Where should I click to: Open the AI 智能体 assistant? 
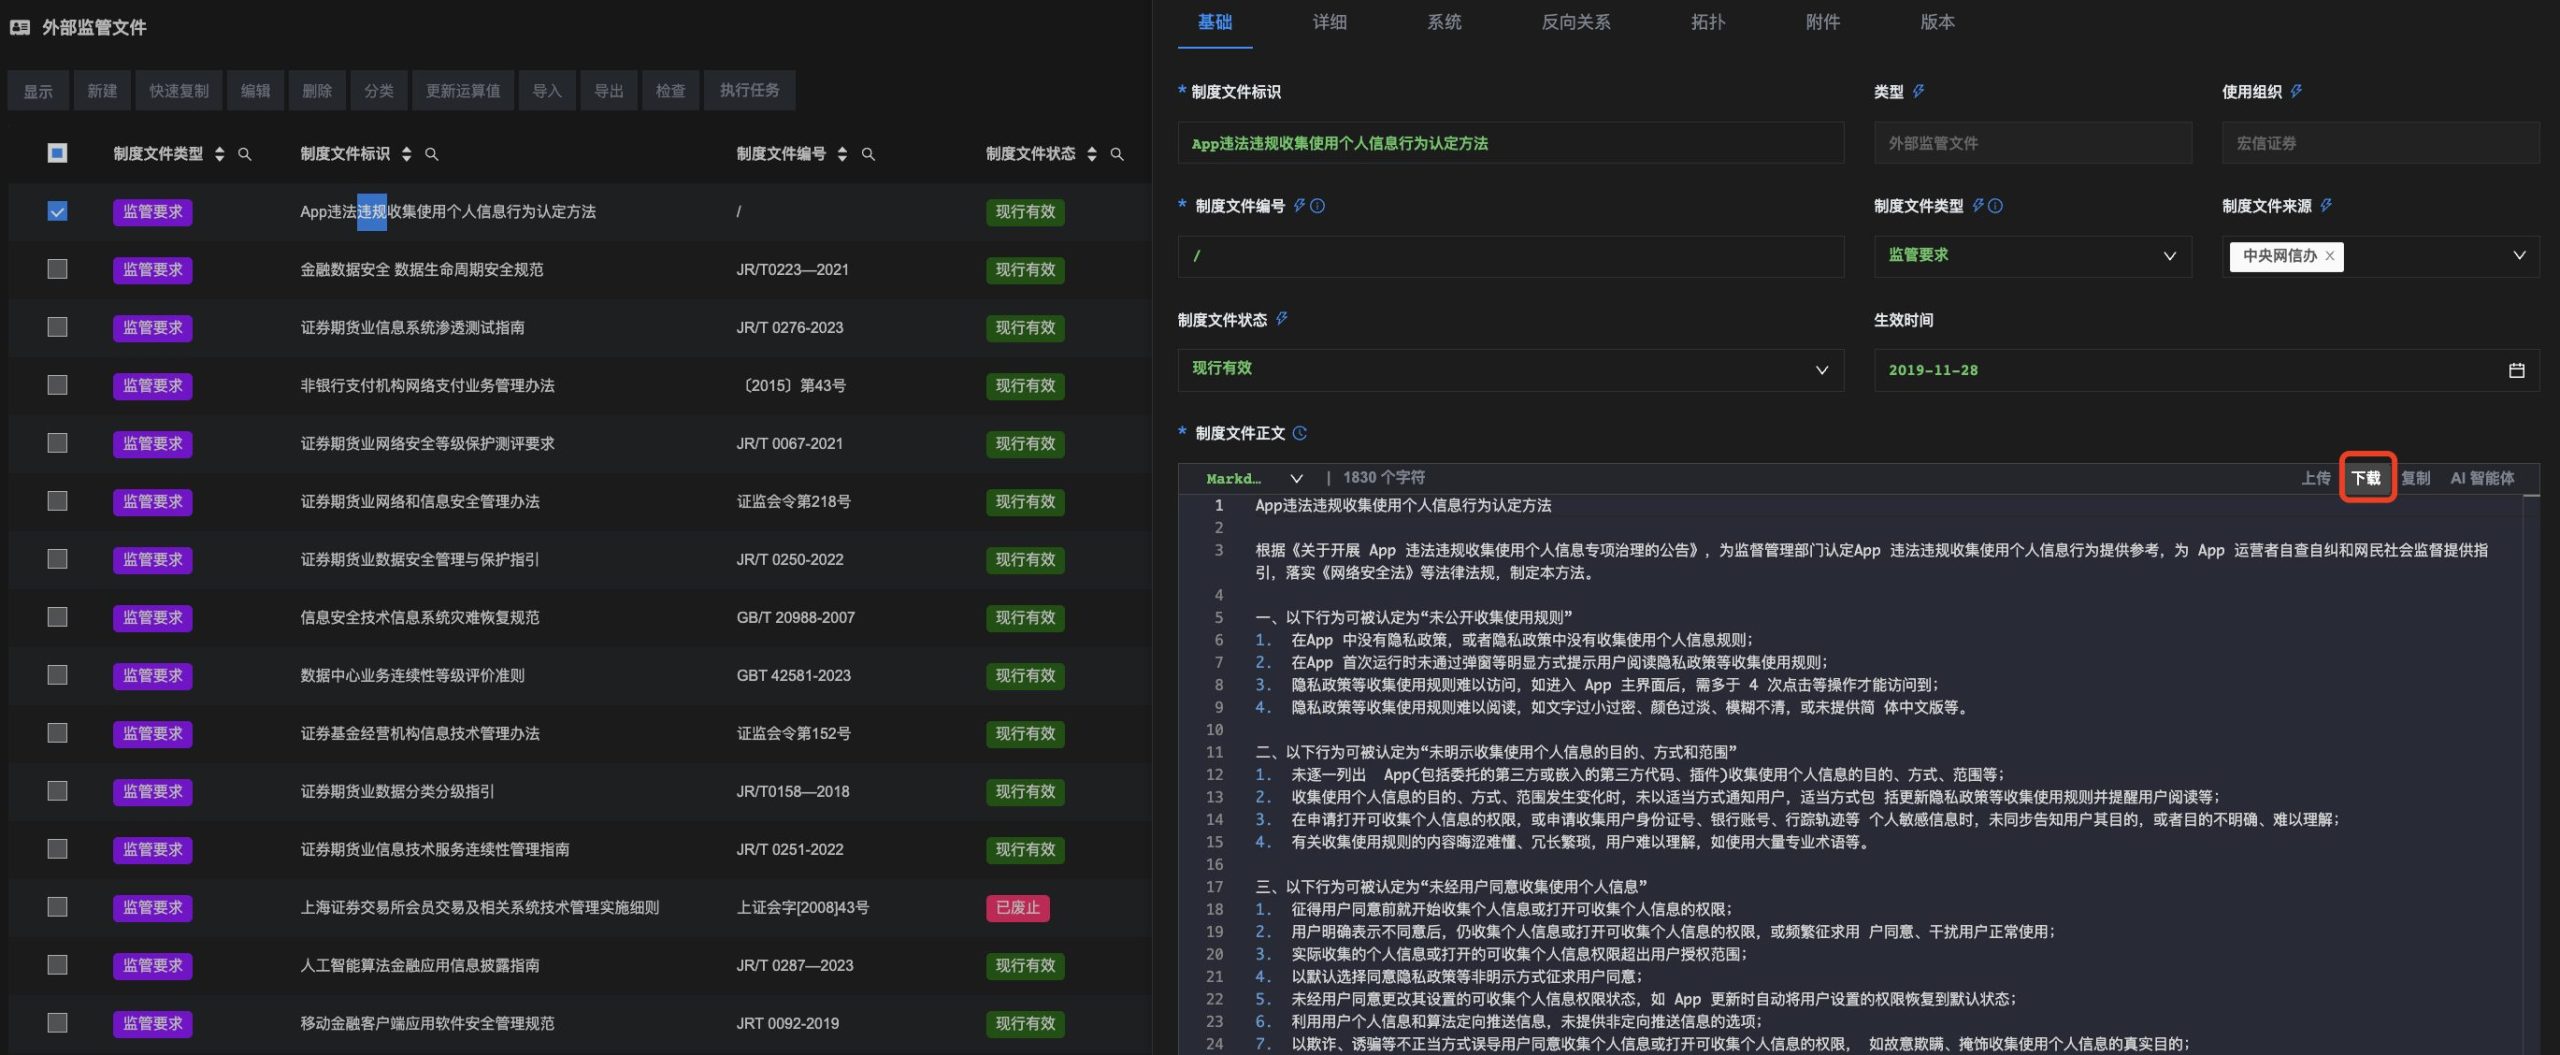coord(2482,478)
